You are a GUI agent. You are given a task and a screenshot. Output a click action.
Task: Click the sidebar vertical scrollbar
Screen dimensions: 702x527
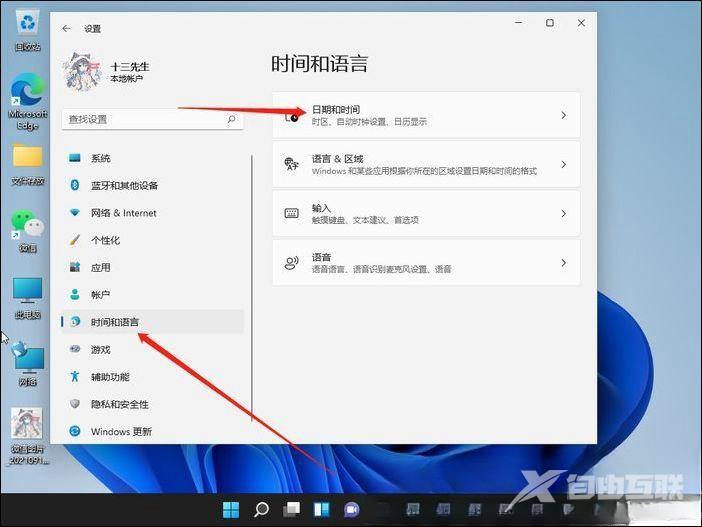252,288
